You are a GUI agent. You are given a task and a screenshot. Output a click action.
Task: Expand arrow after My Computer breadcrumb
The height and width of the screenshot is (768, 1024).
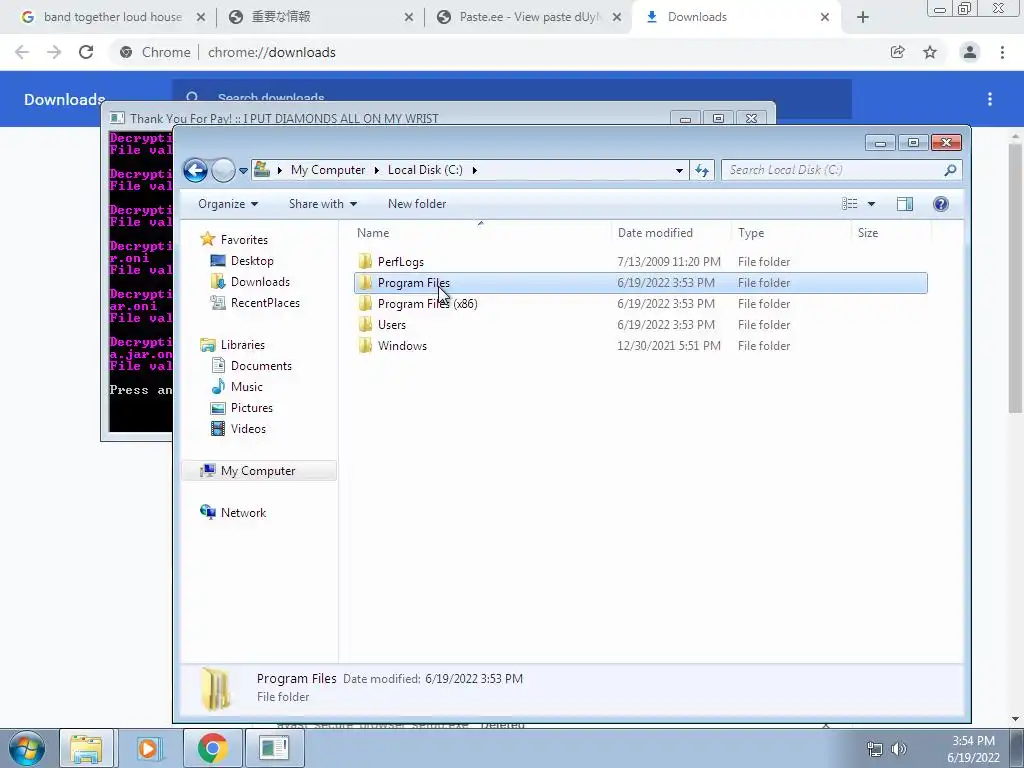pos(376,170)
